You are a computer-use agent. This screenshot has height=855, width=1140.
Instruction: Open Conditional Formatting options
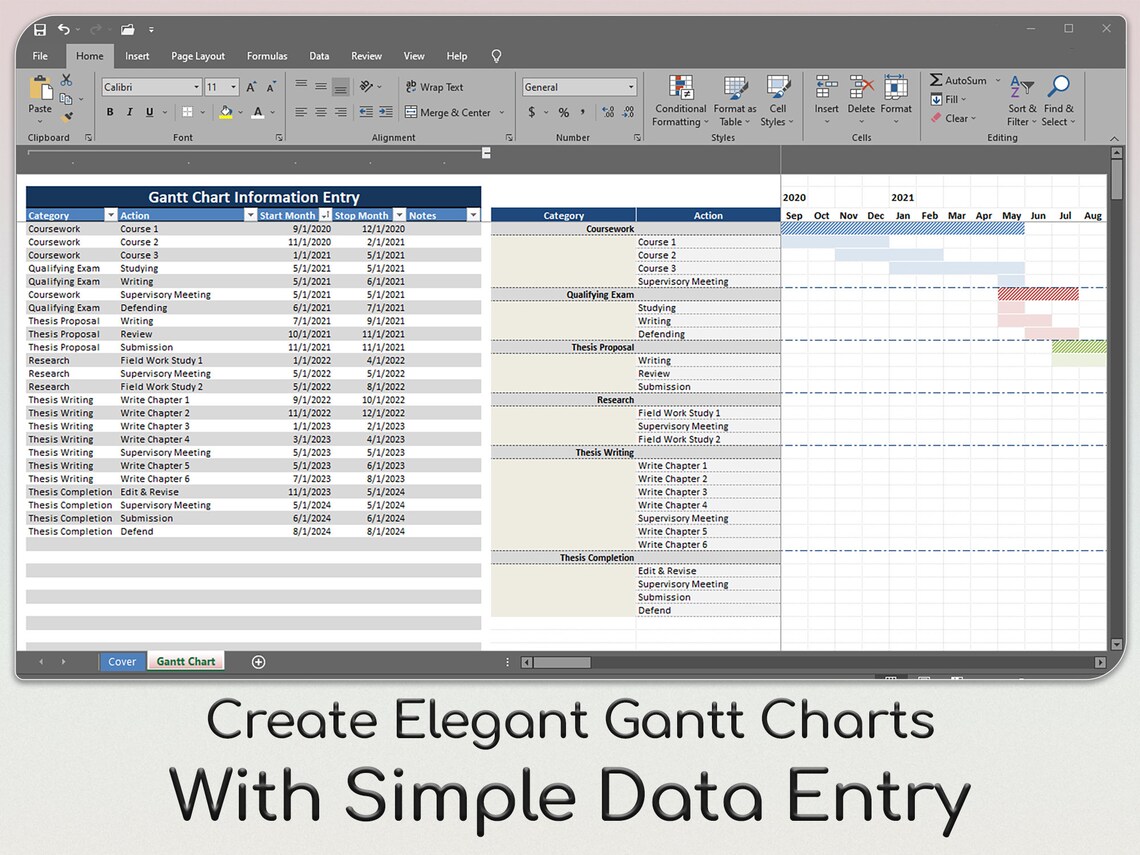click(x=680, y=100)
